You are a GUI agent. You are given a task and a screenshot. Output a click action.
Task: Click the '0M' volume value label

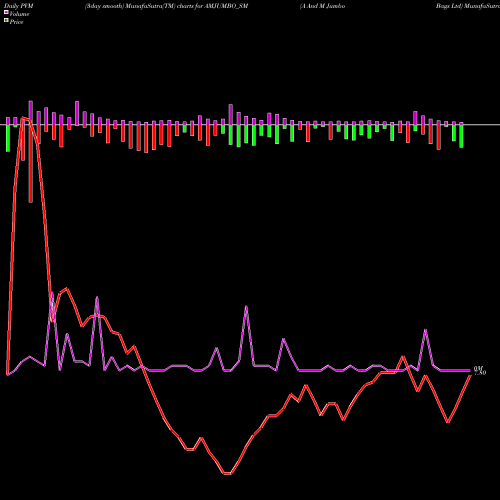tap(478, 368)
